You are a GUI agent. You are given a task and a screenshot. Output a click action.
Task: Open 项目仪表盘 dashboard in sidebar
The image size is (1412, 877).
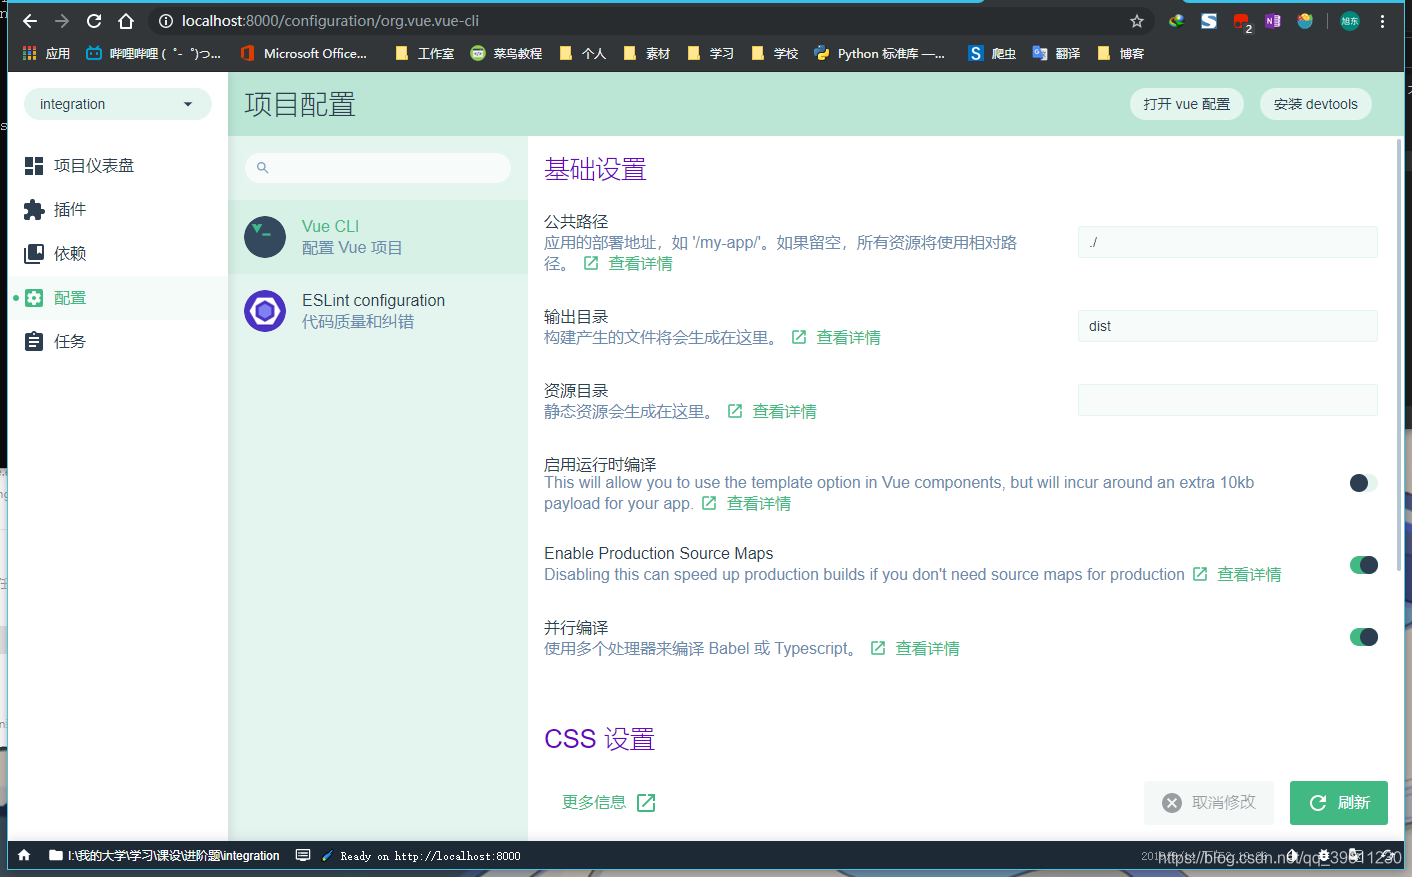(118, 166)
